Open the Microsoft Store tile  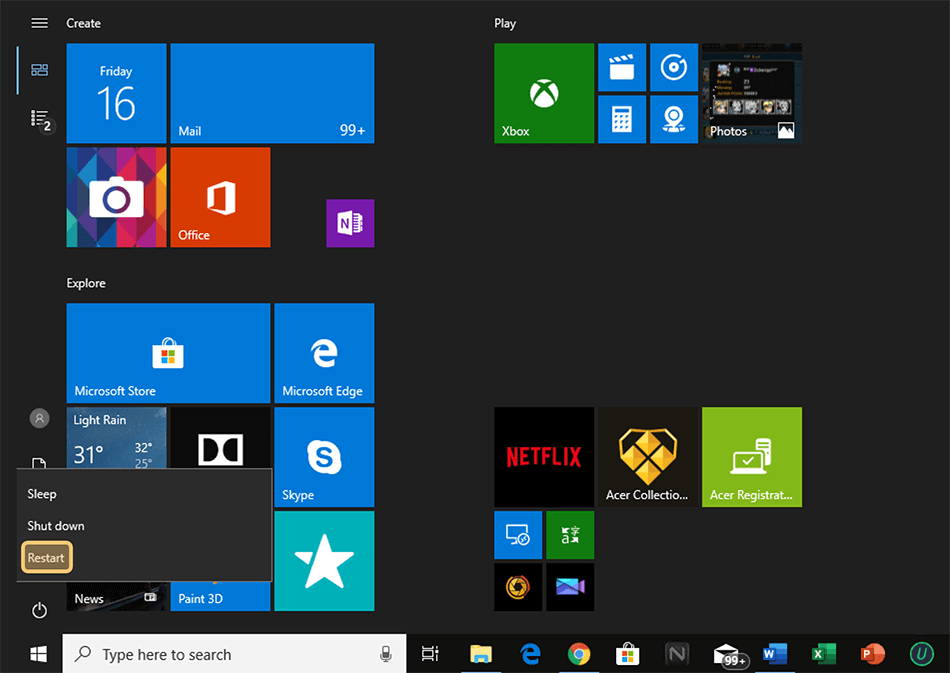[168, 353]
